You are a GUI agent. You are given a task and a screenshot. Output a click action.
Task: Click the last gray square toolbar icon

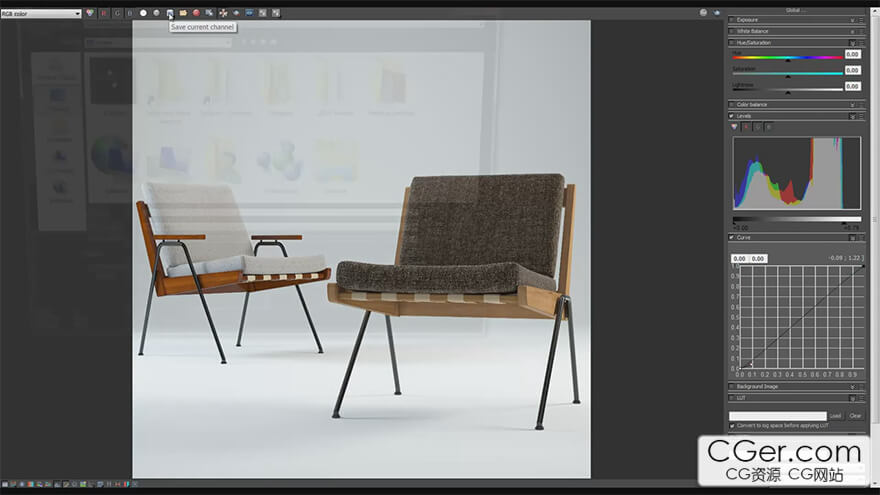[x=276, y=13]
